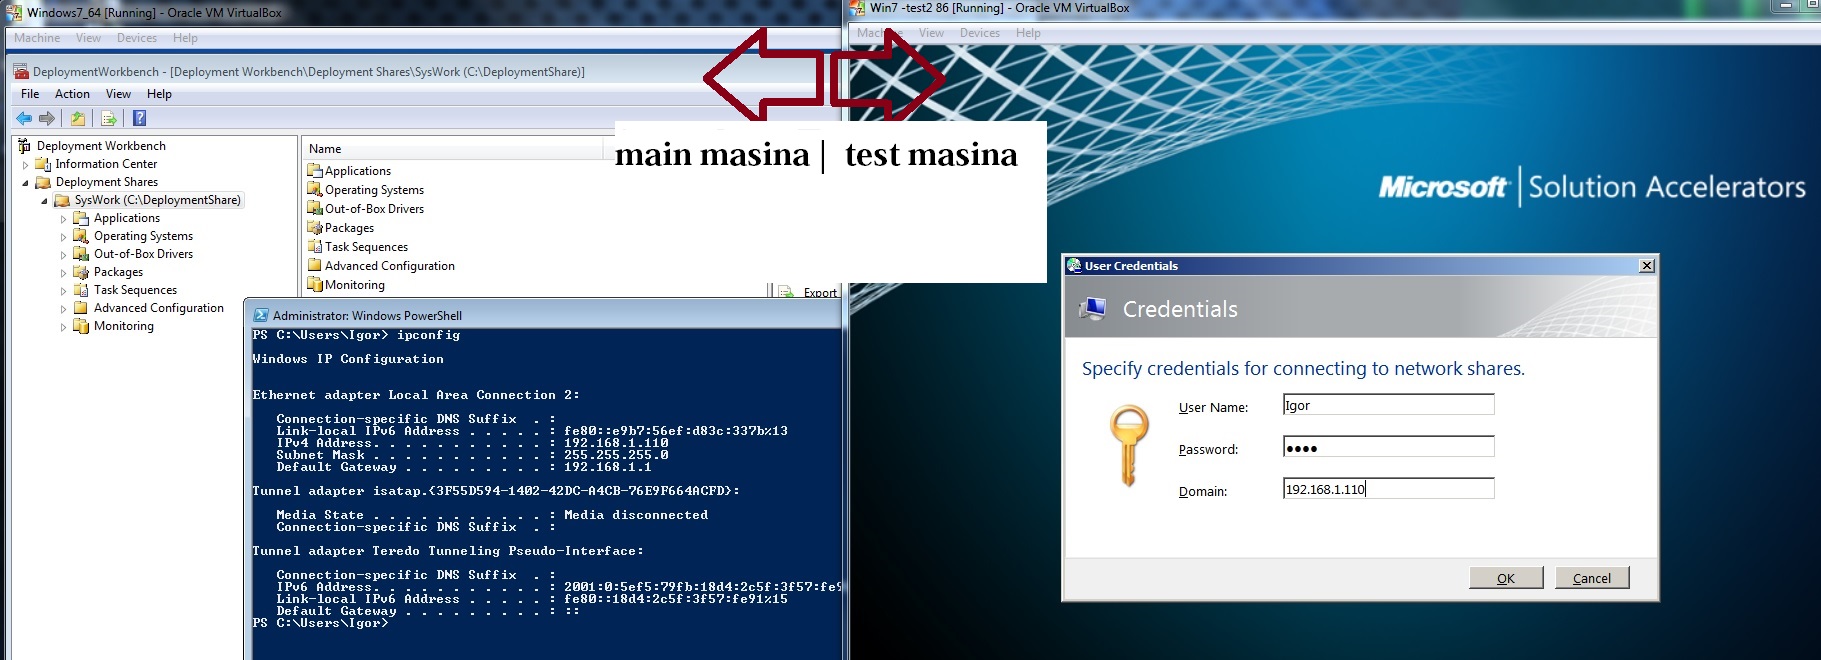Open the Action menu in Deployment Workbench
The height and width of the screenshot is (660, 1821).
coord(72,94)
